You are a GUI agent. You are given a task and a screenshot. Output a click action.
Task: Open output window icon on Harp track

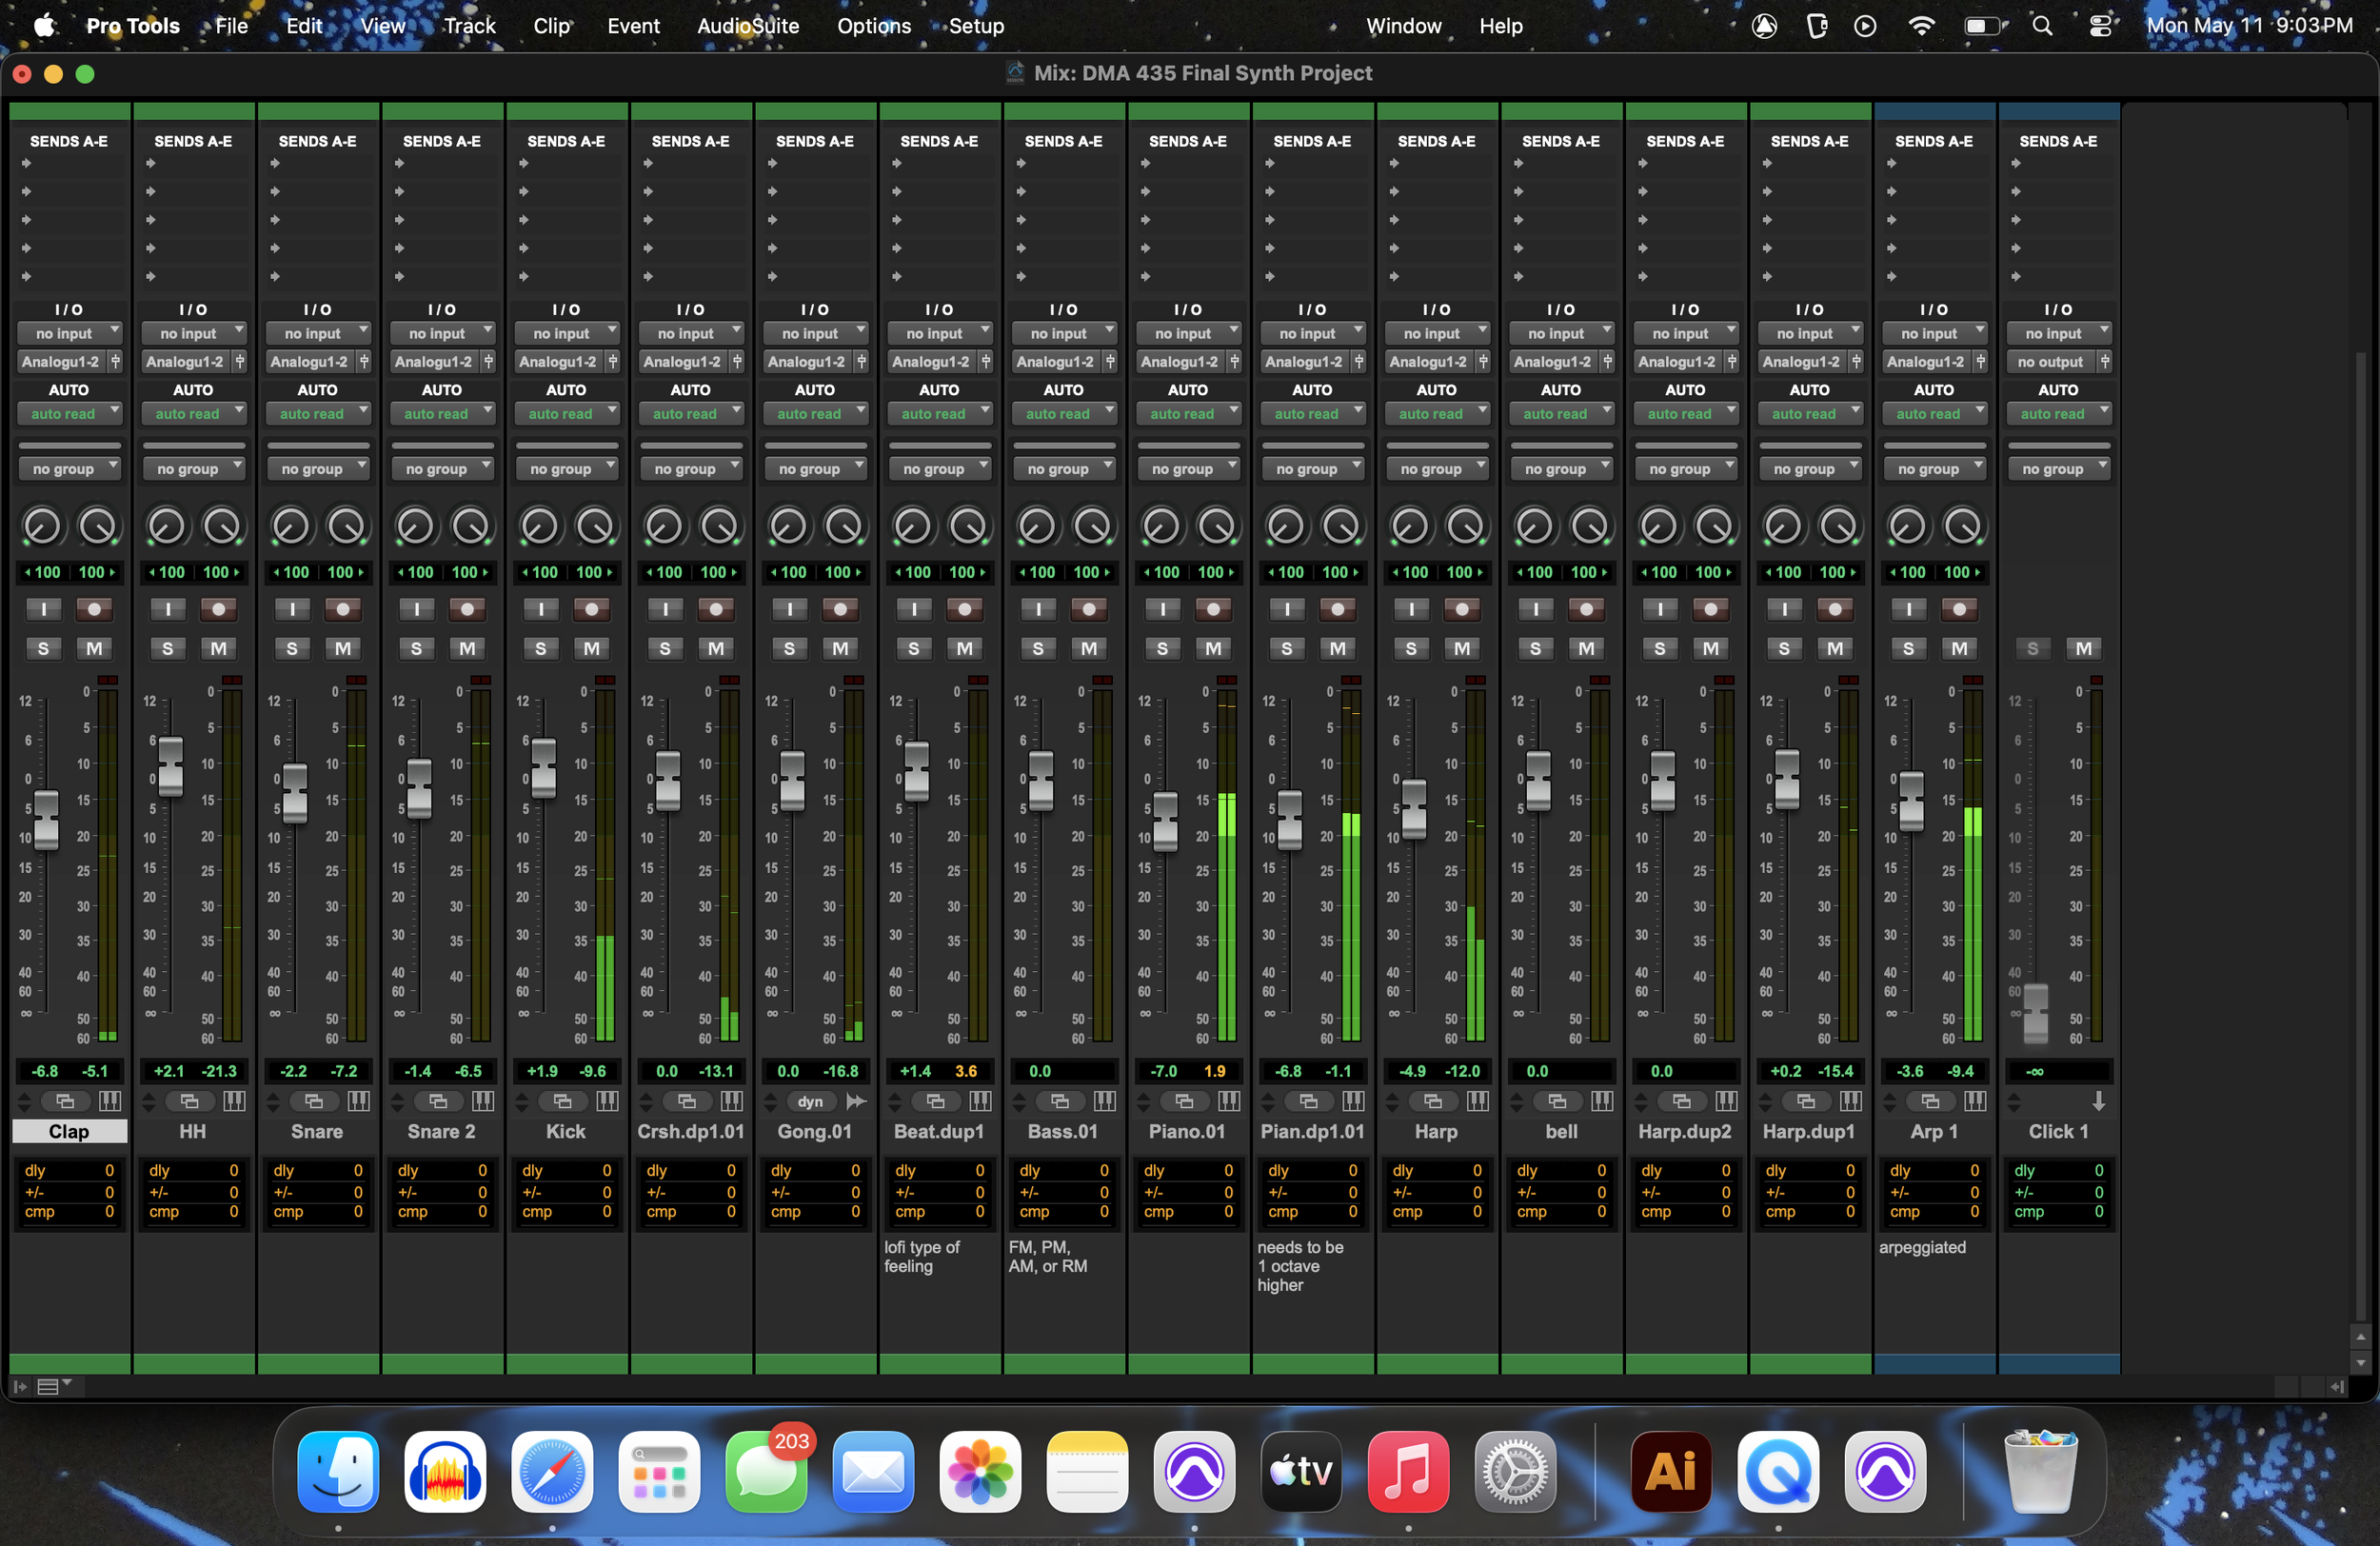pos(1432,1101)
